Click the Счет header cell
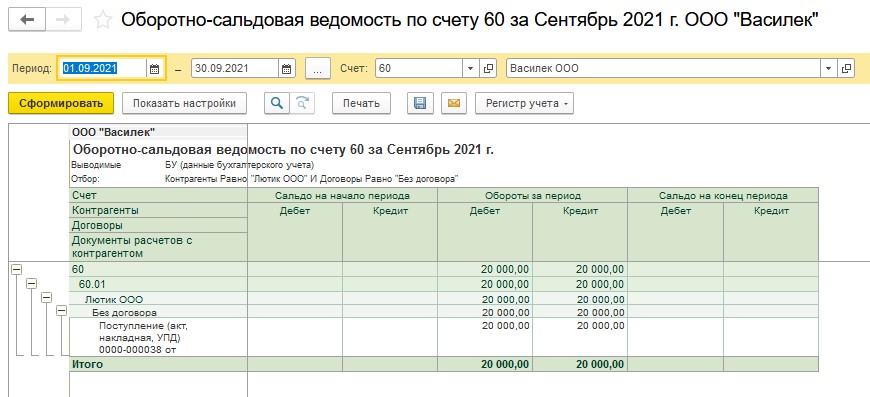Image resolution: width=870 pixels, height=397 pixels. pos(158,196)
